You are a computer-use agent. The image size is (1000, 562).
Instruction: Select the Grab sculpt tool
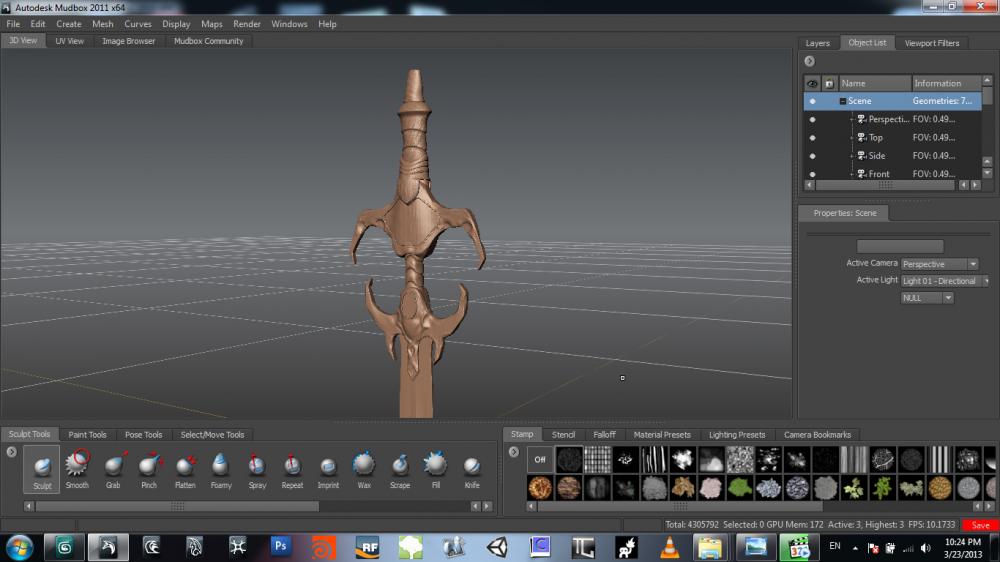113,466
